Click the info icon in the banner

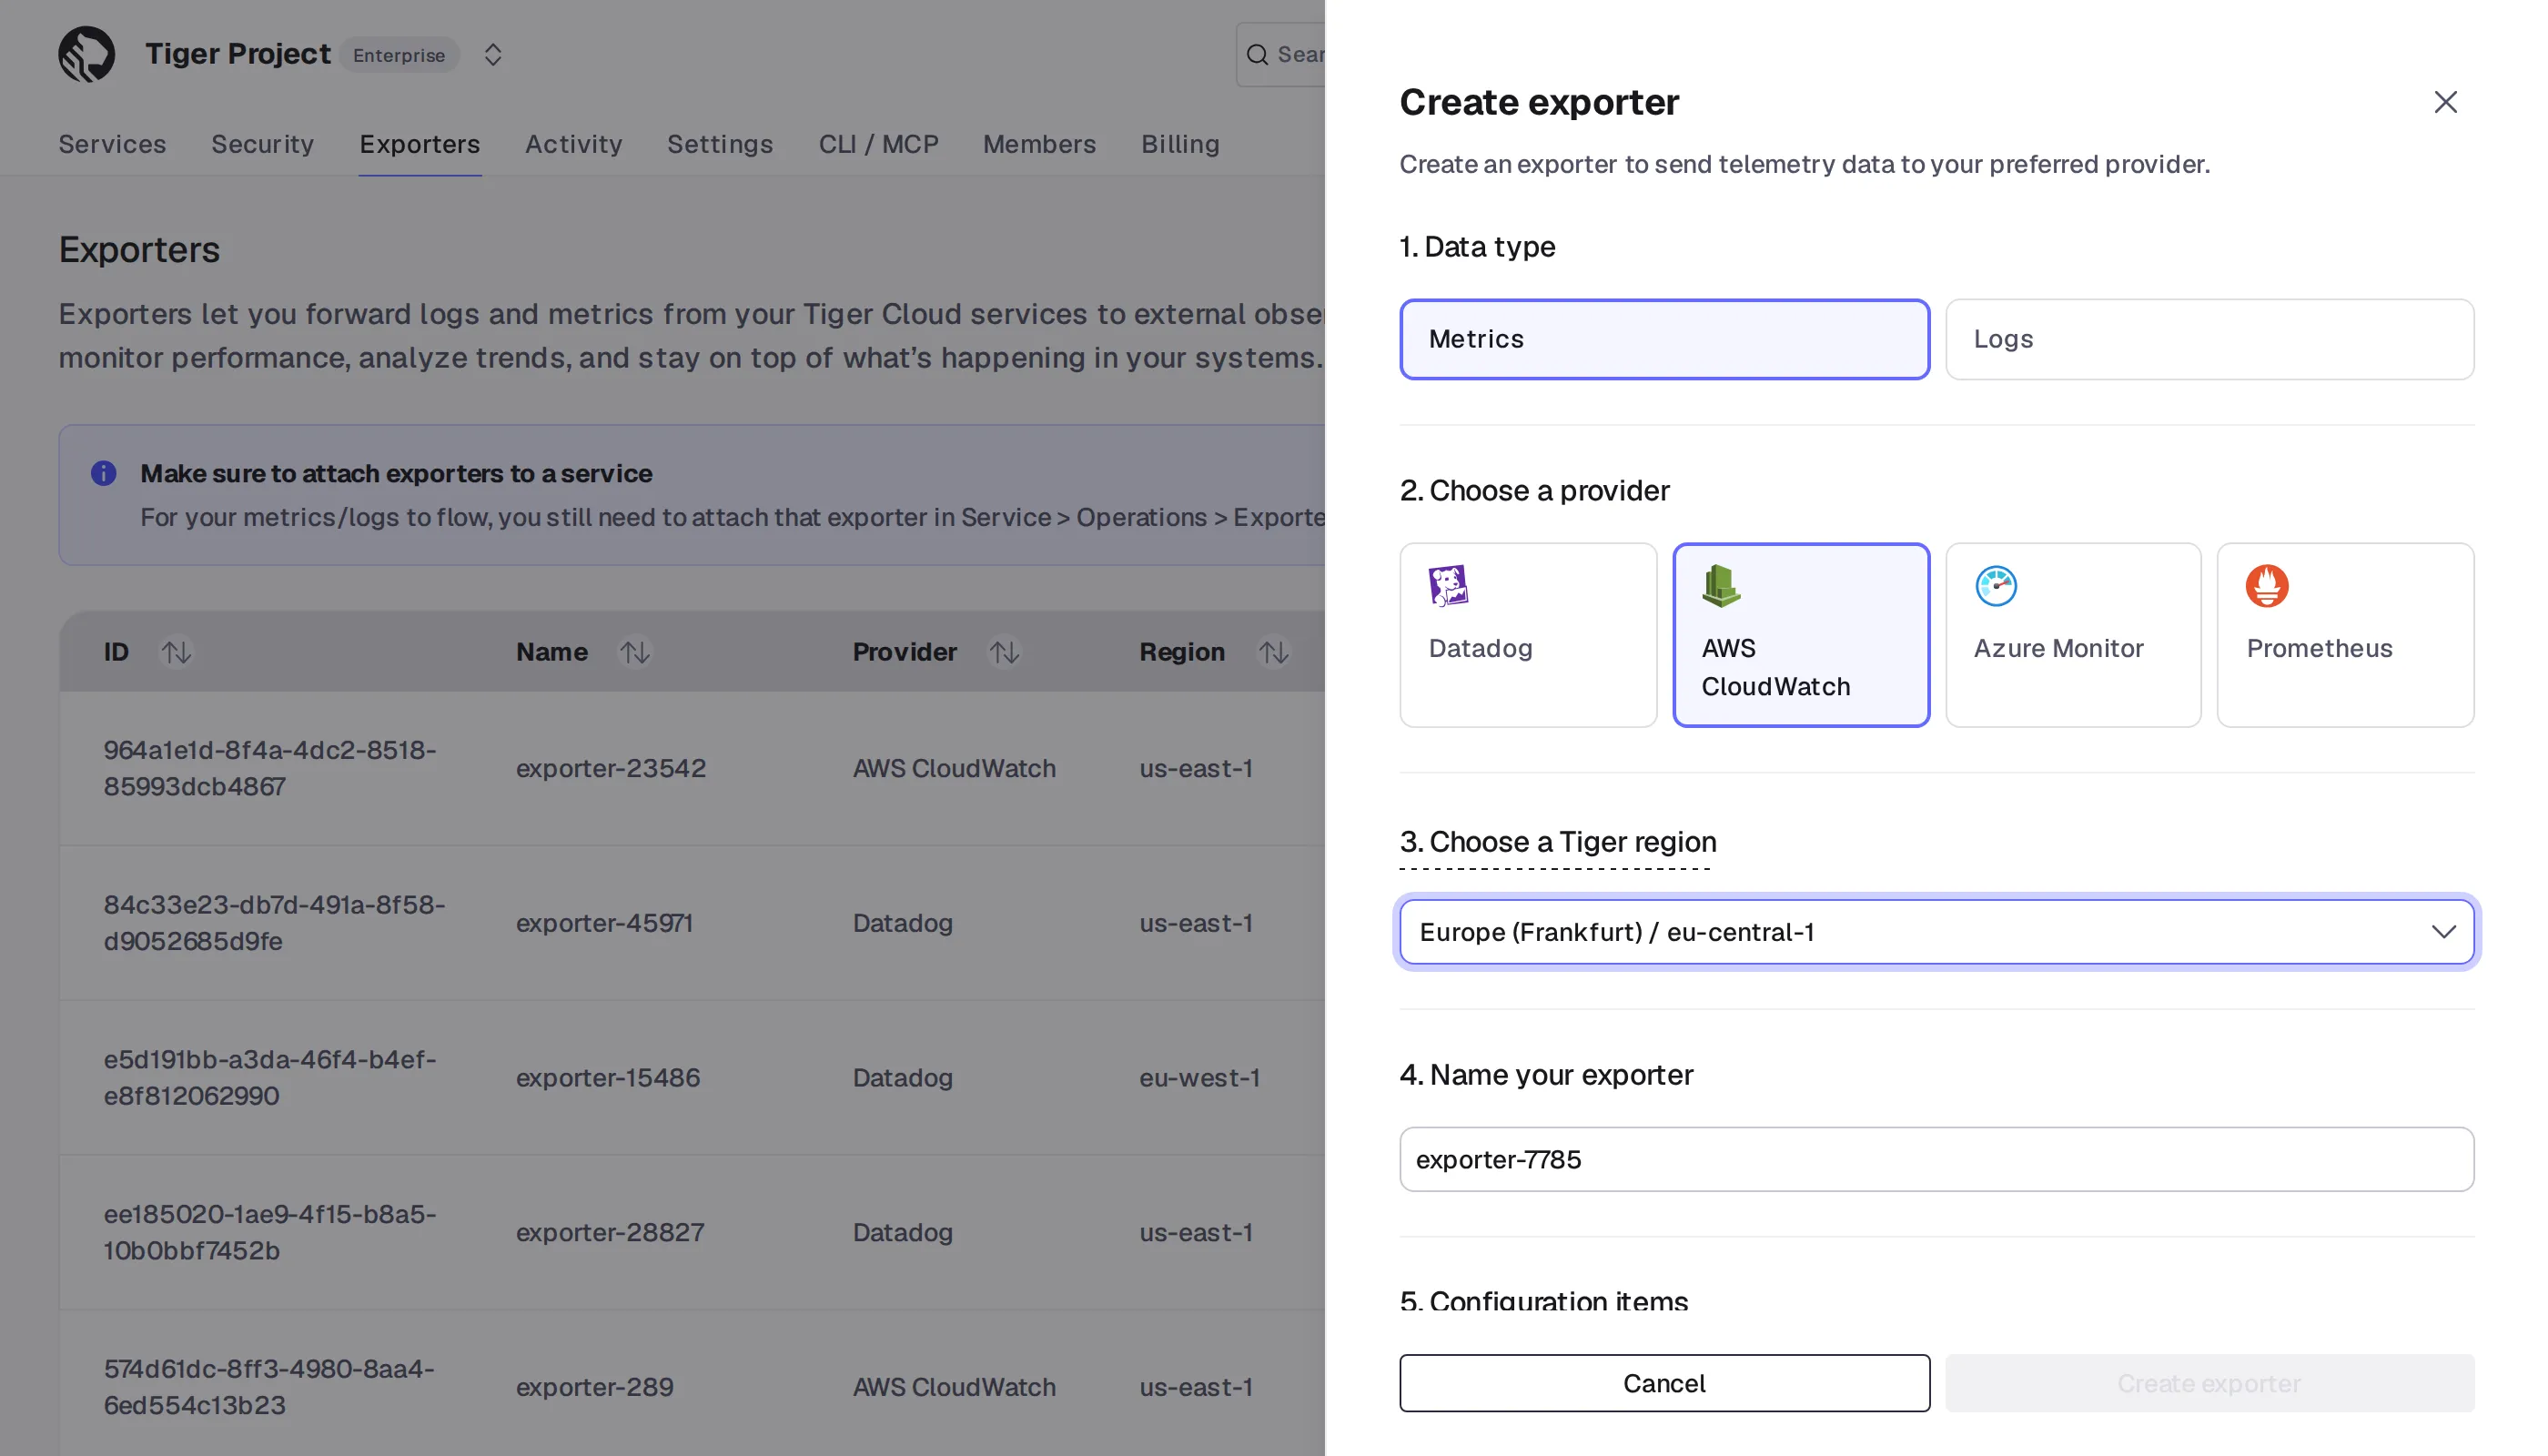pyautogui.click(x=104, y=473)
